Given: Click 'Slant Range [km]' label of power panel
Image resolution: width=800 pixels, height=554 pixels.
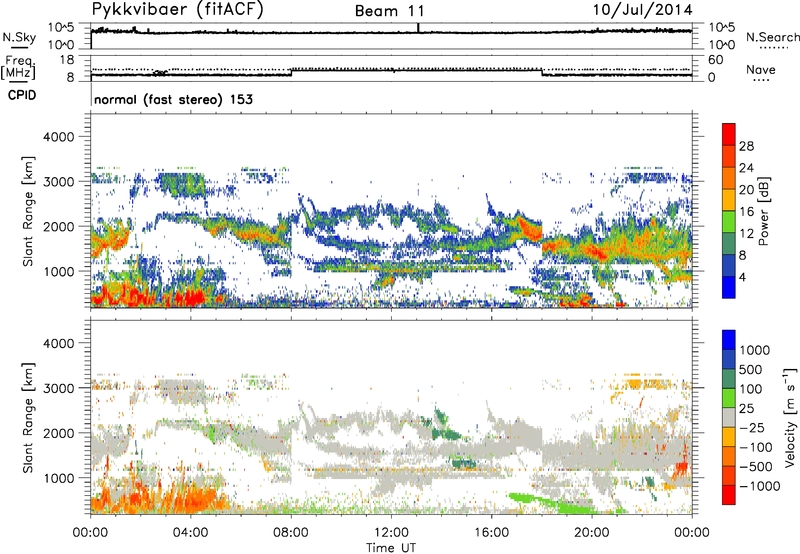Looking at the screenshot, I should coord(28,211).
